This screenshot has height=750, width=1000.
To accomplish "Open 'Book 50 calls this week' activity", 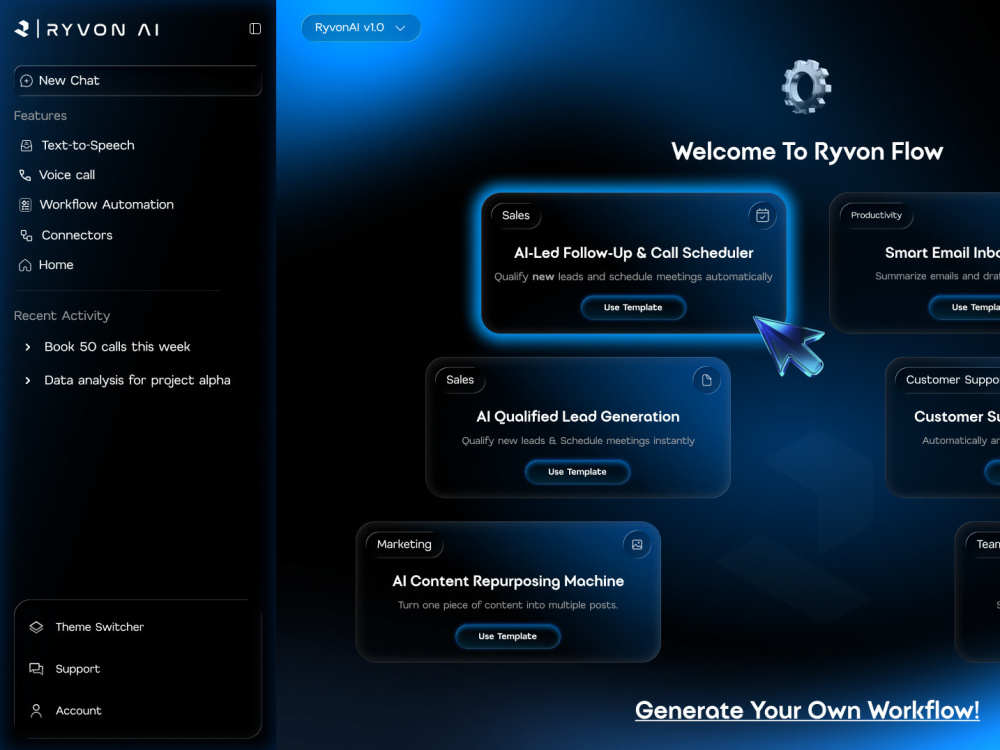I will (x=117, y=347).
